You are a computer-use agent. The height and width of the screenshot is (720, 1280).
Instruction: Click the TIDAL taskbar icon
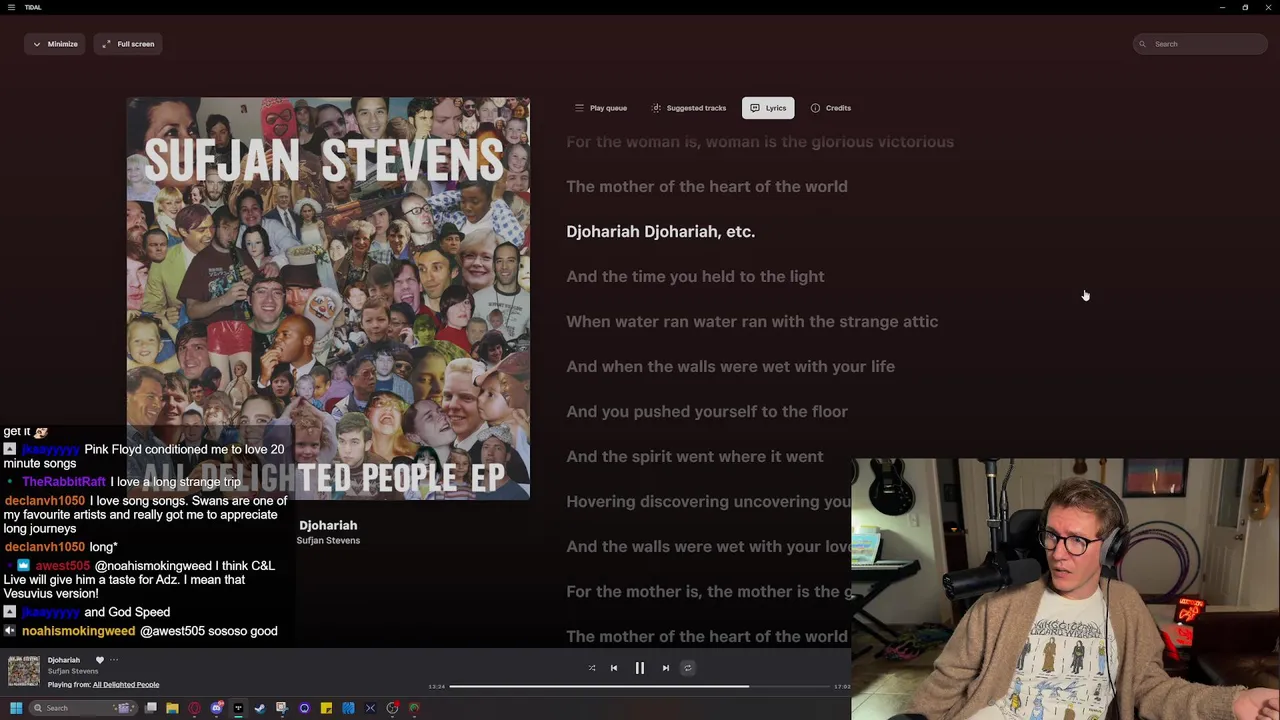coord(238,708)
